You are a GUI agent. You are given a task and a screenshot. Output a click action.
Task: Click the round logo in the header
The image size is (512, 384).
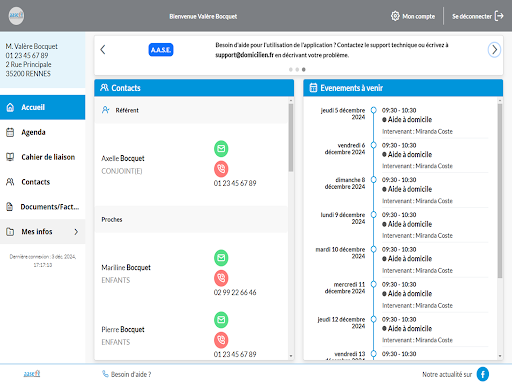[x=16, y=16]
